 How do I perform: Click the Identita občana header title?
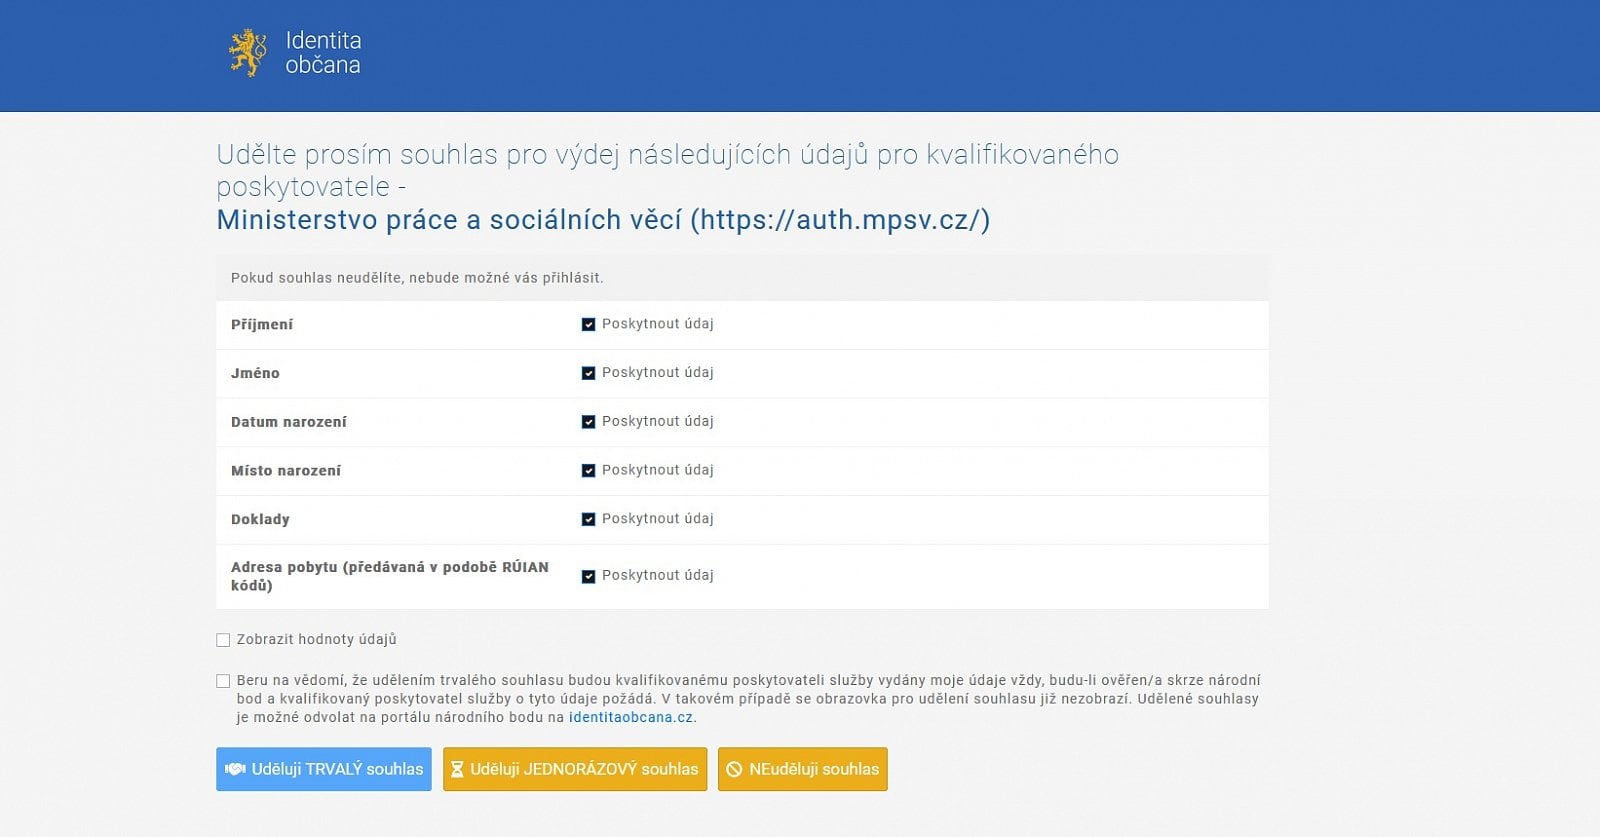[x=323, y=52]
